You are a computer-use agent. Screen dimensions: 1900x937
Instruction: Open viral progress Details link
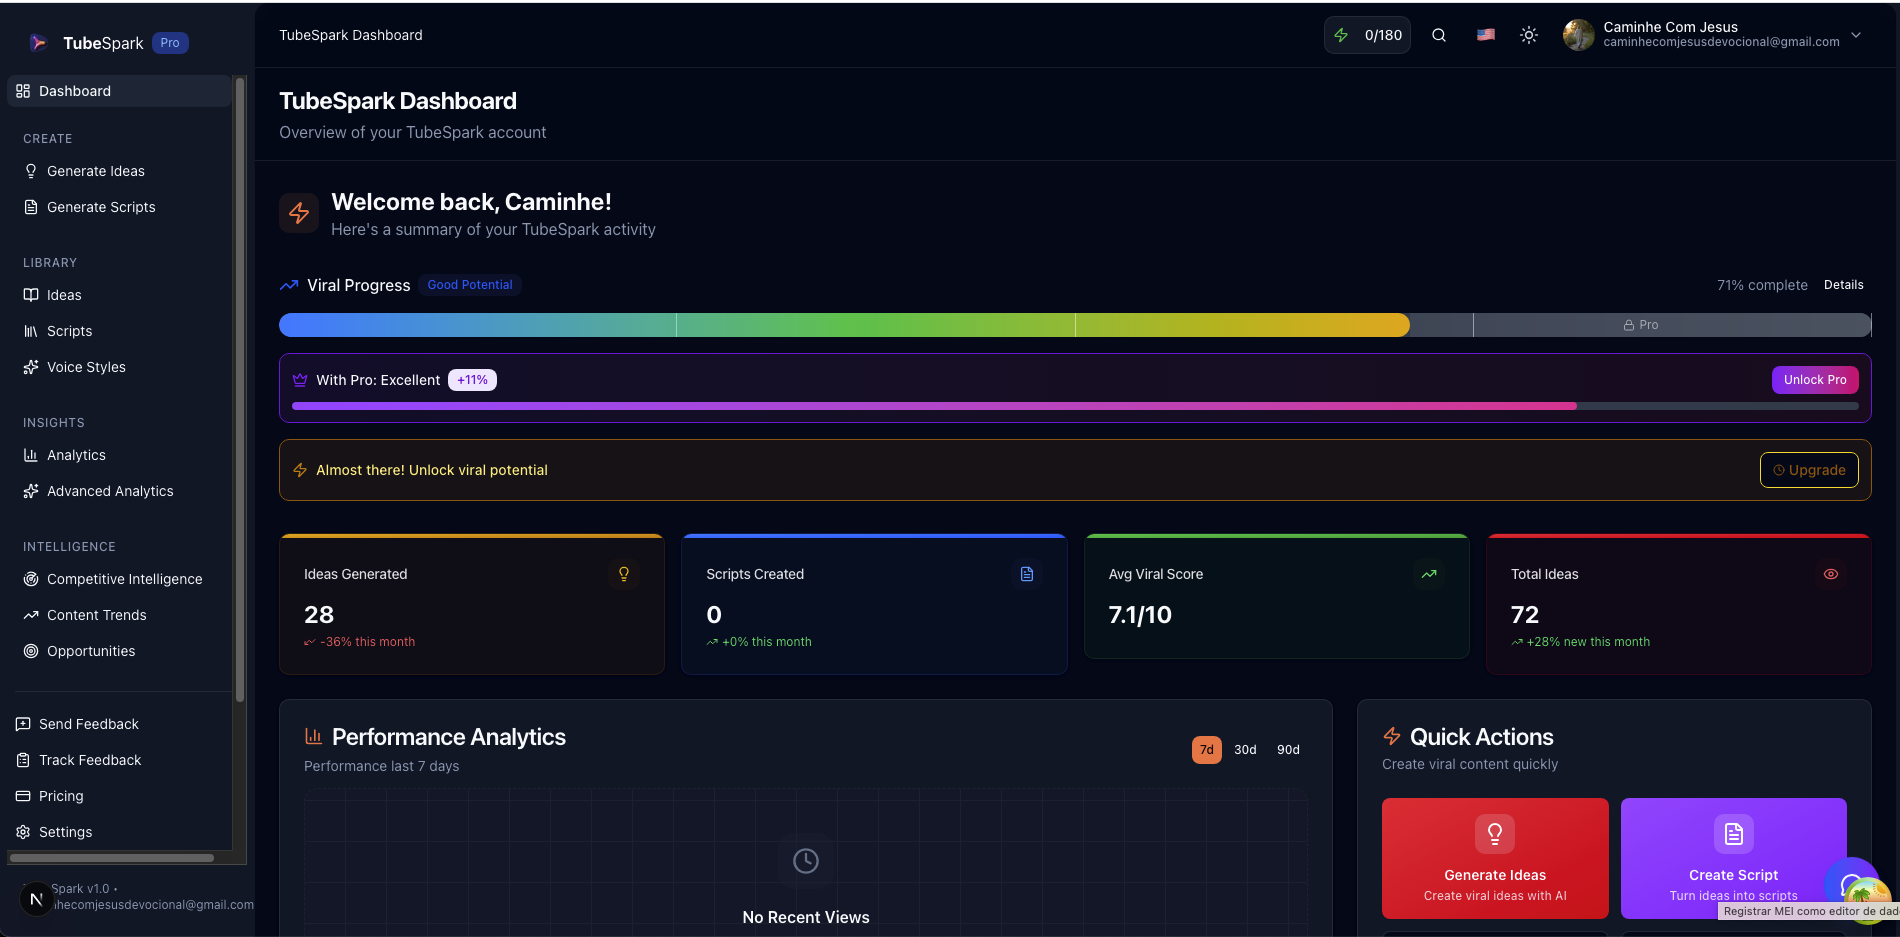[1843, 285]
